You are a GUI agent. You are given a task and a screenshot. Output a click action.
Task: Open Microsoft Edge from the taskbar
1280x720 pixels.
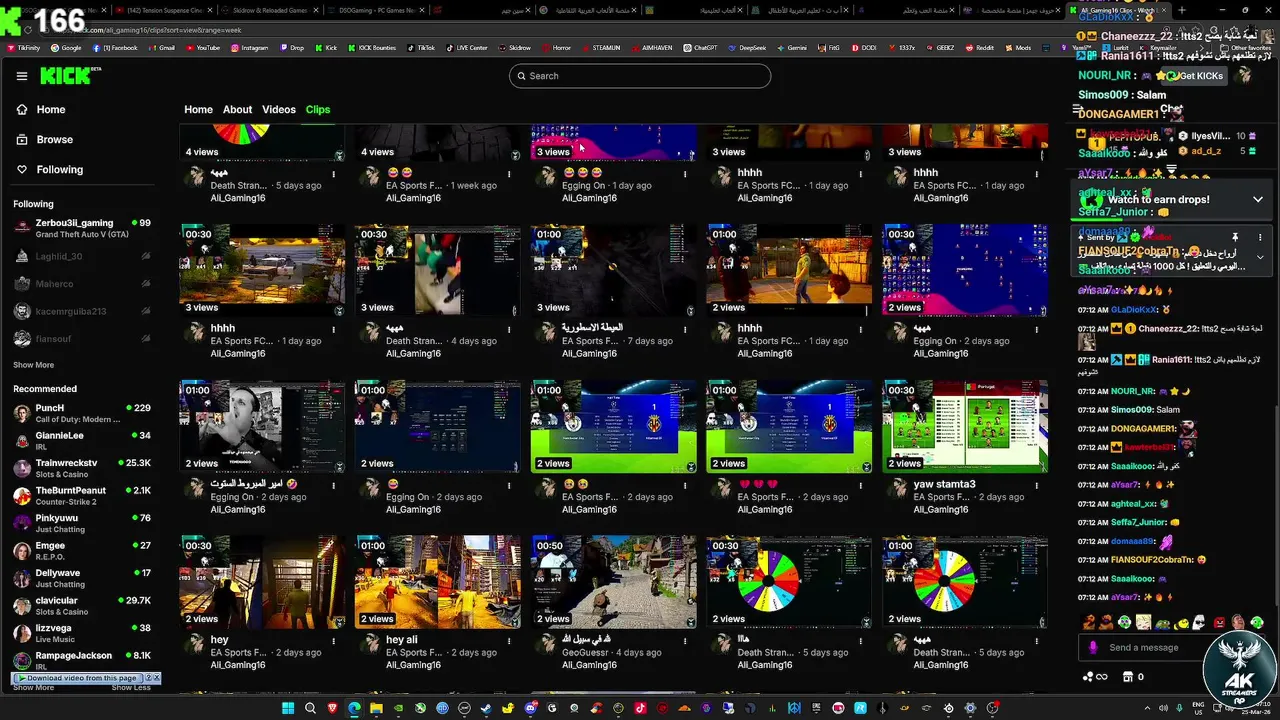(x=354, y=708)
